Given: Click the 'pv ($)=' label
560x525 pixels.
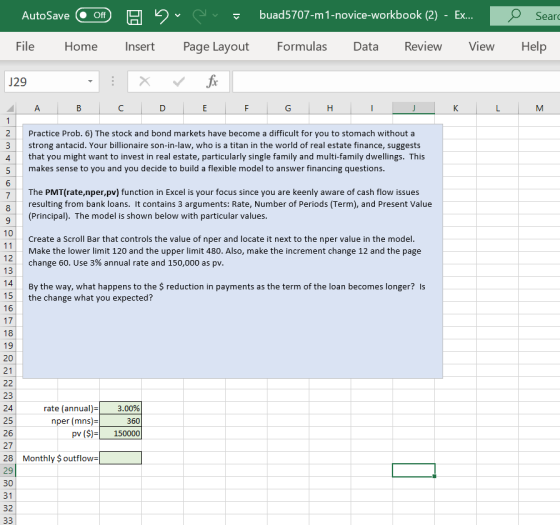Looking at the screenshot, I should (x=85, y=434).
